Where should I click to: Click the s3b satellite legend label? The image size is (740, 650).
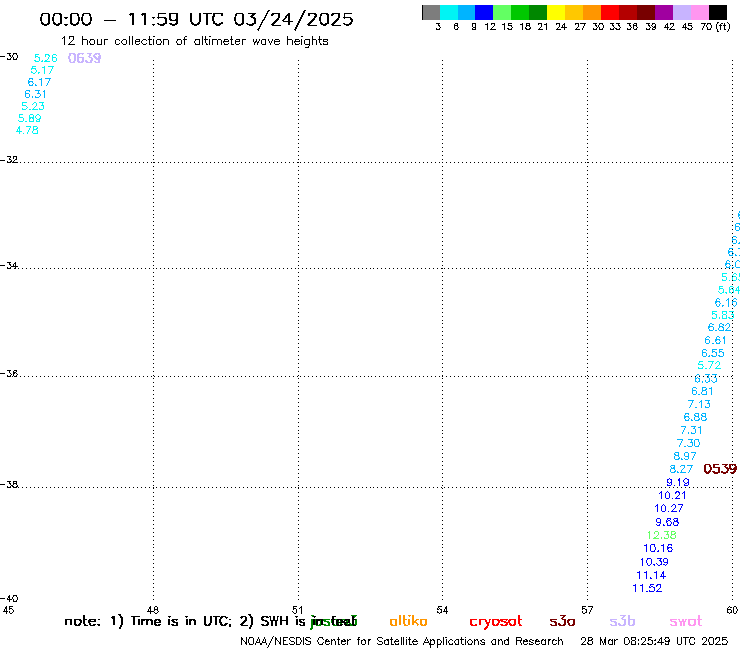coord(622,621)
